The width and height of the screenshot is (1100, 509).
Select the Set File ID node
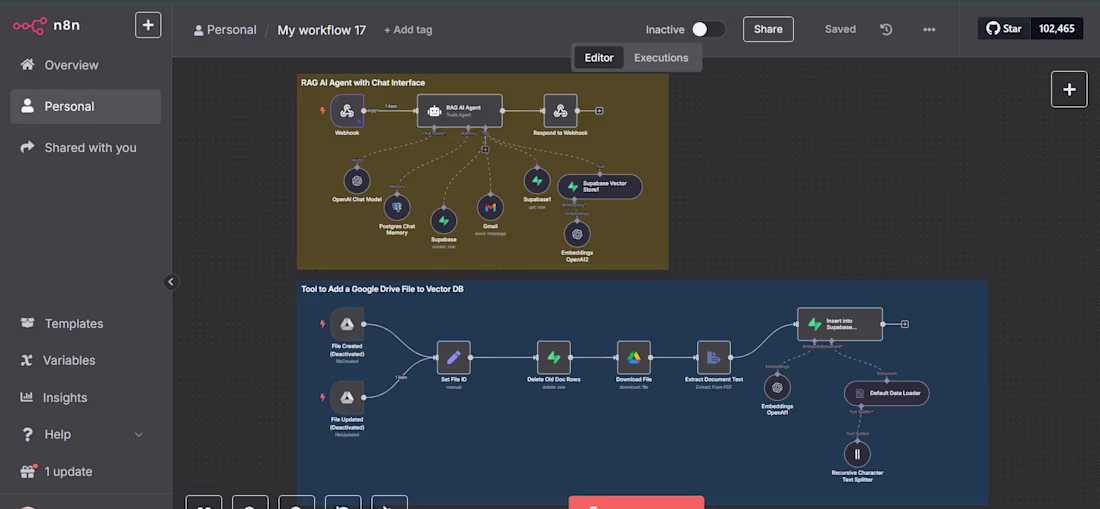click(x=453, y=358)
